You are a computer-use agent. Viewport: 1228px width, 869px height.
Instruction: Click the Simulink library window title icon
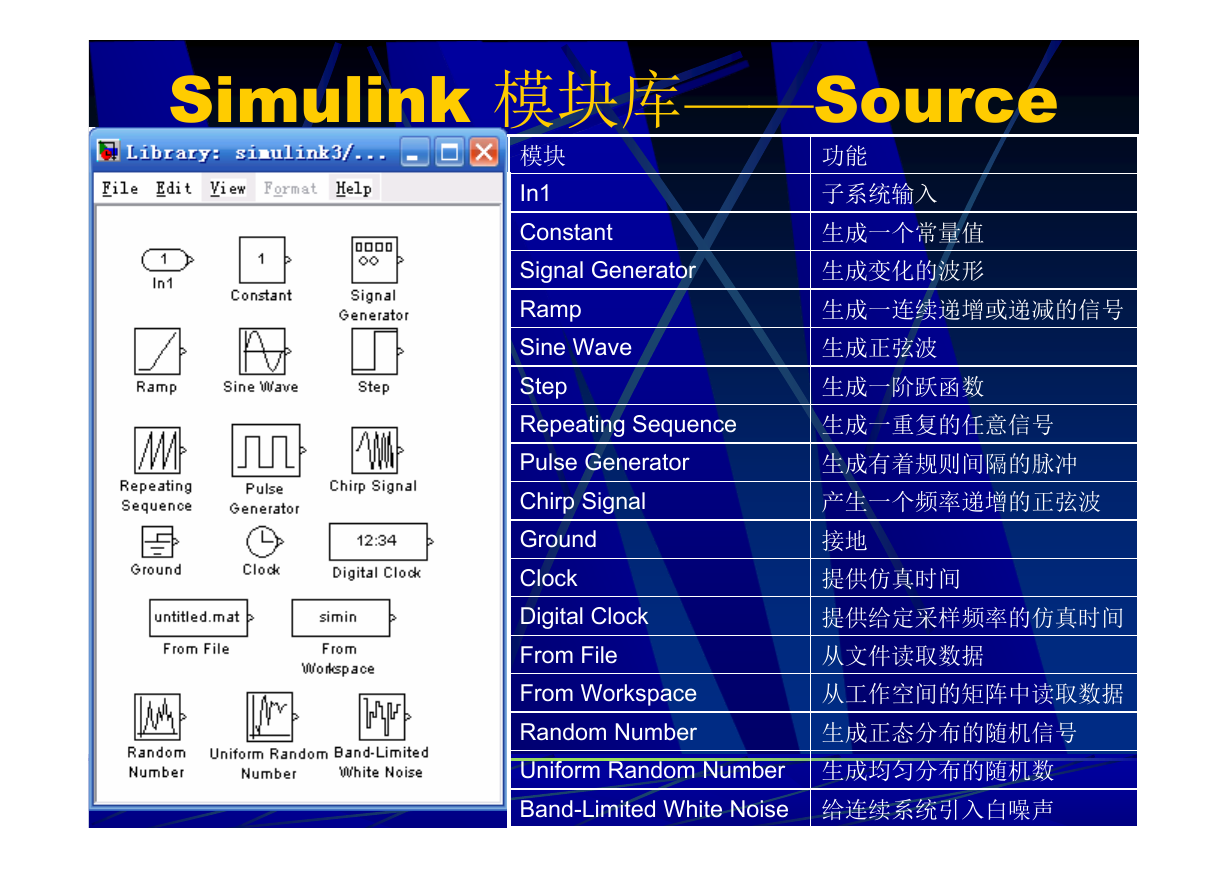[x=108, y=152]
